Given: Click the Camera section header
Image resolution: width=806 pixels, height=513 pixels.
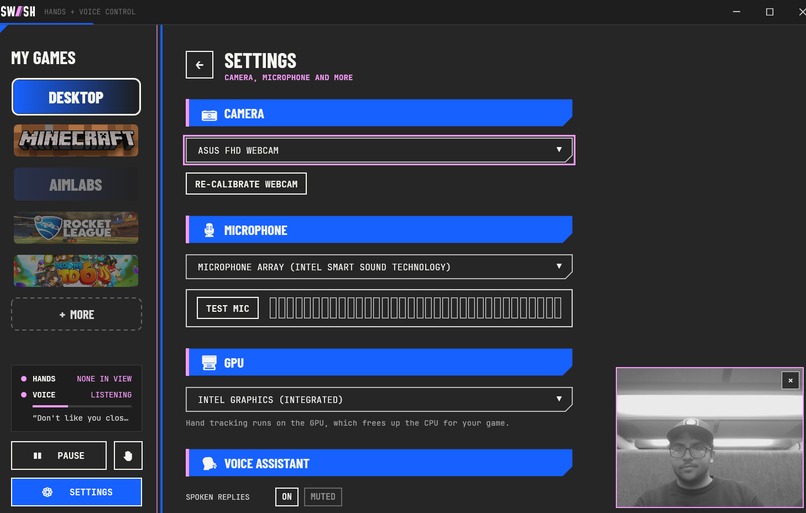Looking at the screenshot, I should click(379, 113).
